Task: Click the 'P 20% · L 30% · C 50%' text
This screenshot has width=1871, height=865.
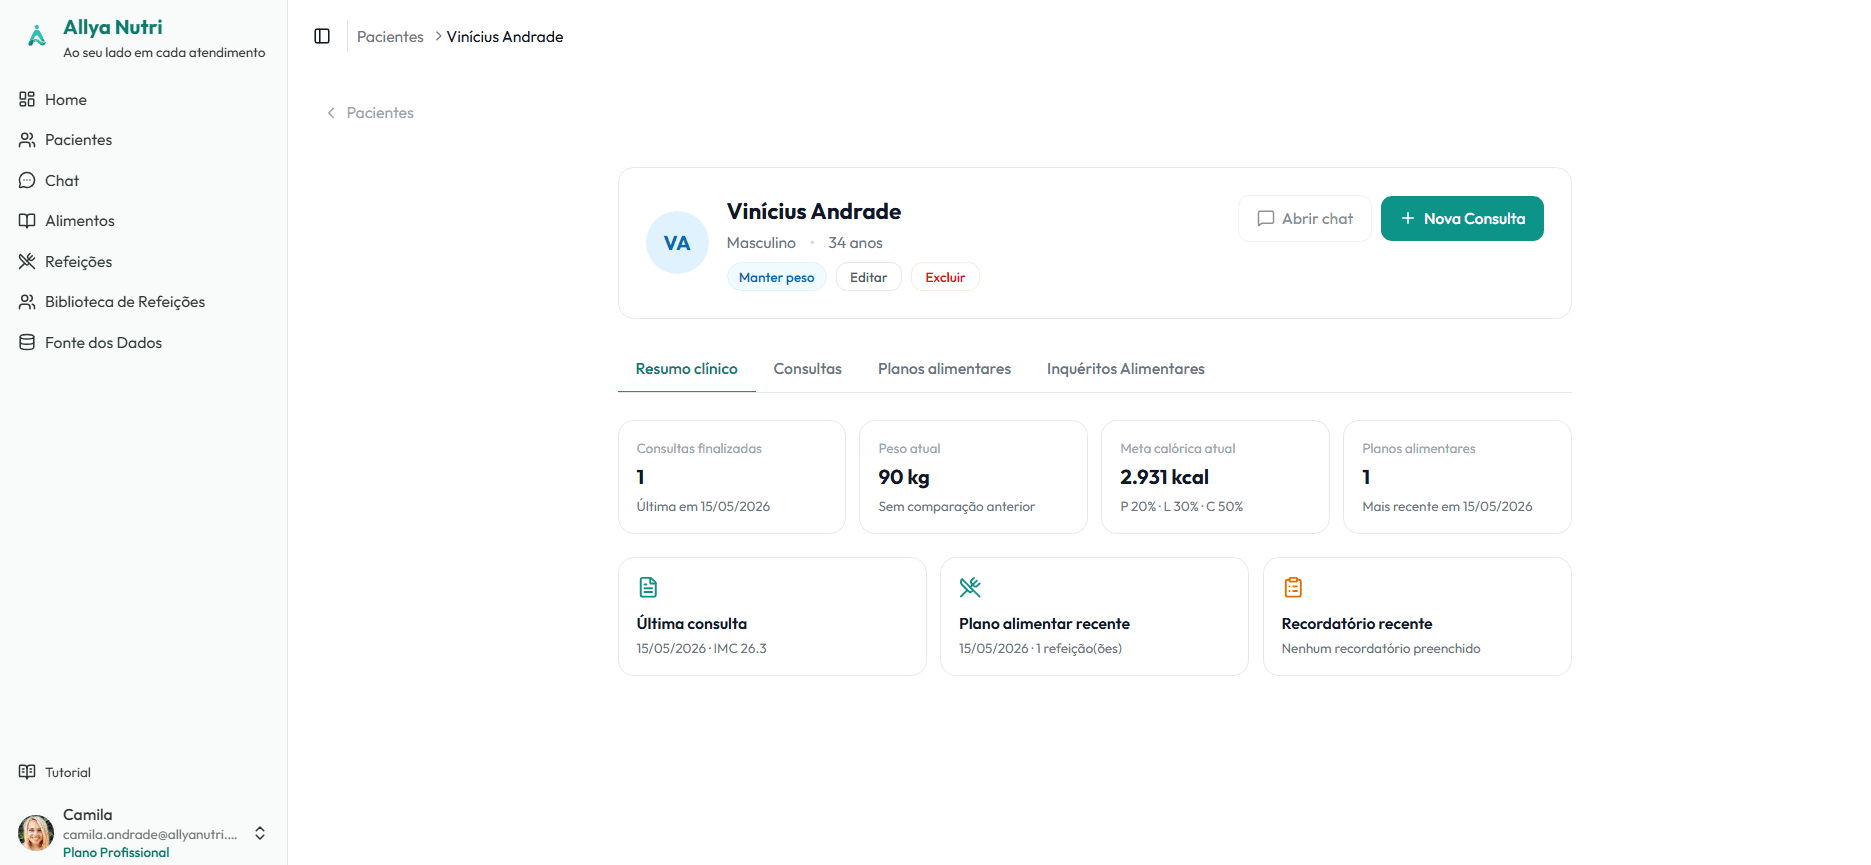Action: pos(1182,507)
